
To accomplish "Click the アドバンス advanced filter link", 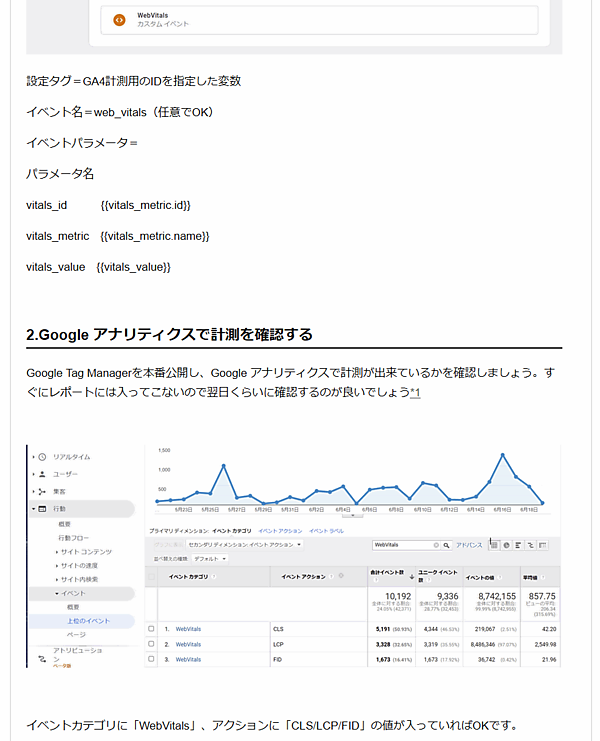I will pyautogui.click(x=469, y=545).
